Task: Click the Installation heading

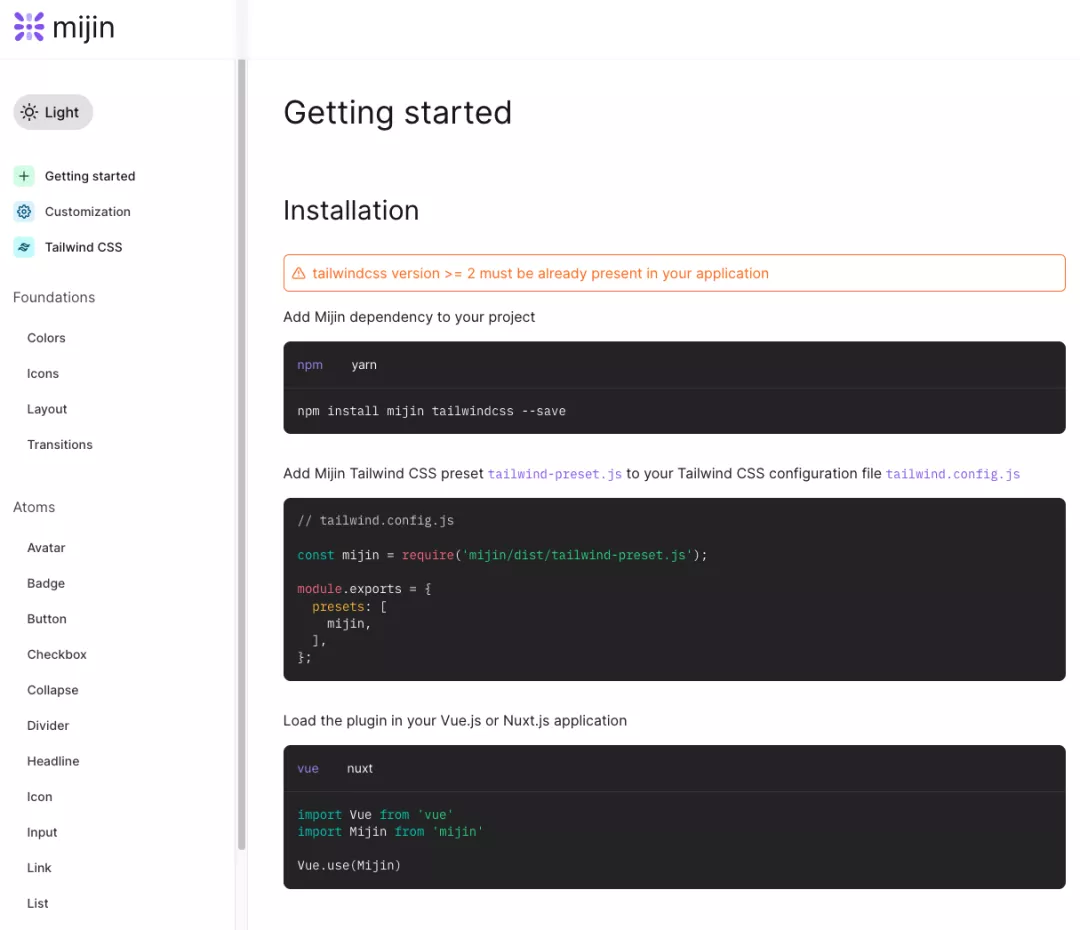Action: (x=351, y=211)
